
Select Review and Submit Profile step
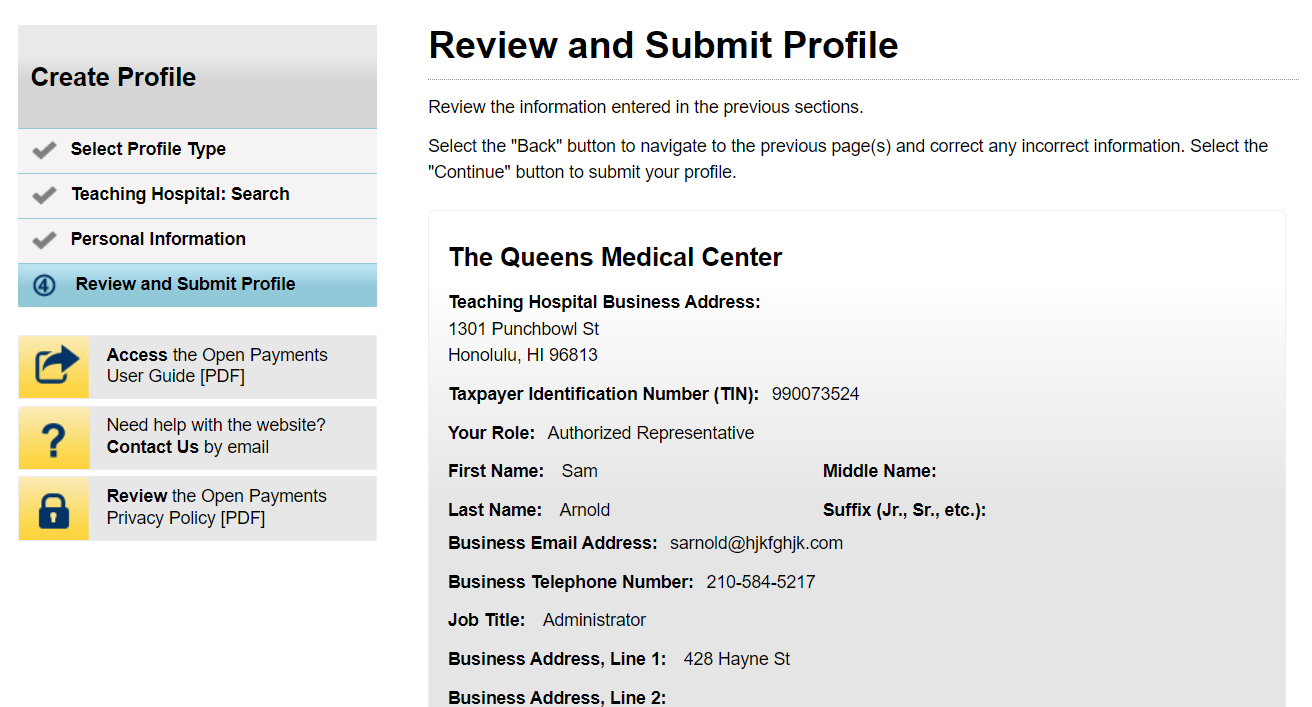point(185,285)
